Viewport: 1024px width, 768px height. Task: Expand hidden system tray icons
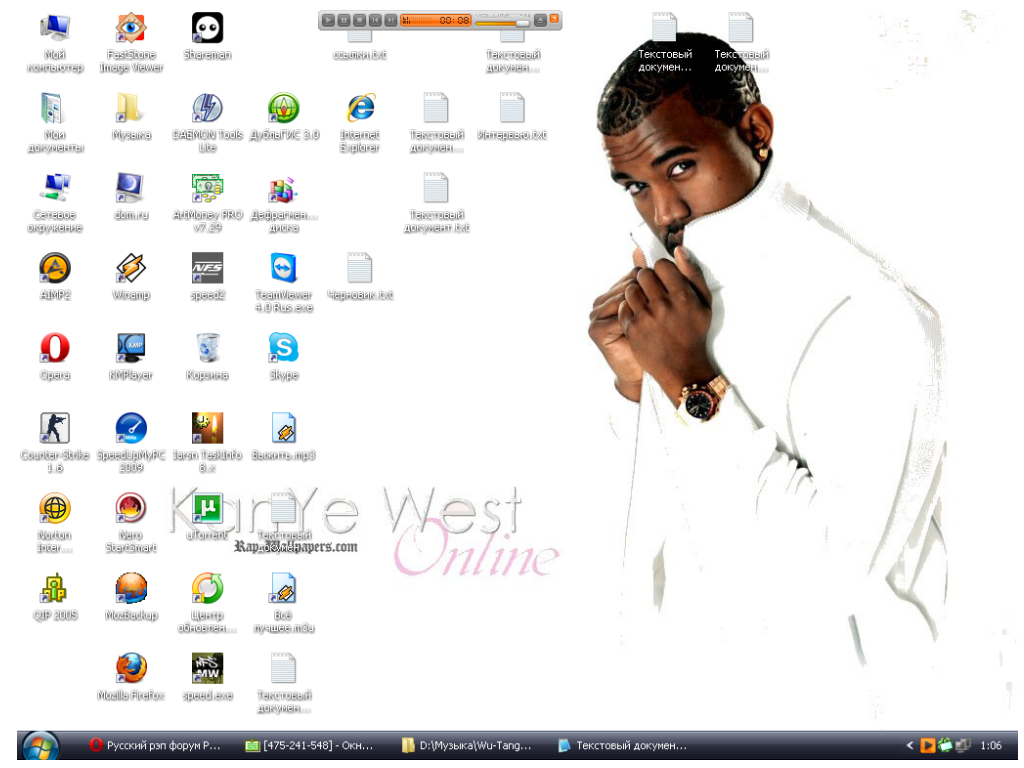910,745
